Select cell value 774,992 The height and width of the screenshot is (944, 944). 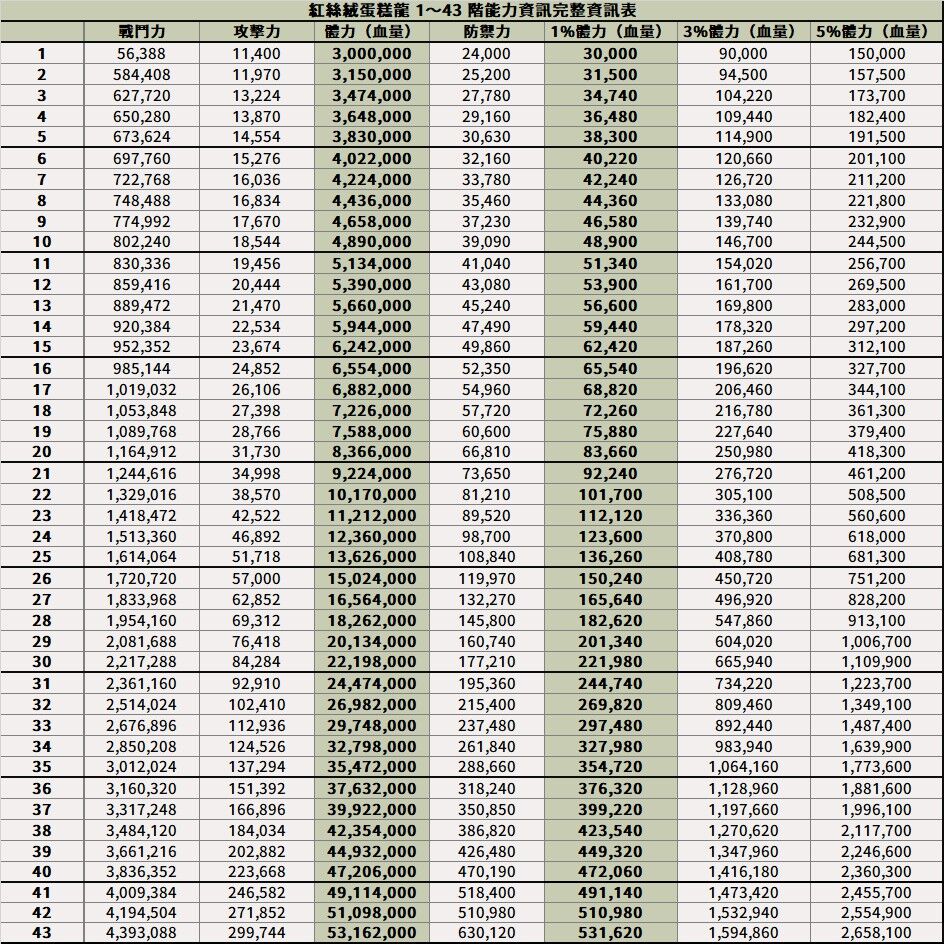tap(141, 222)
